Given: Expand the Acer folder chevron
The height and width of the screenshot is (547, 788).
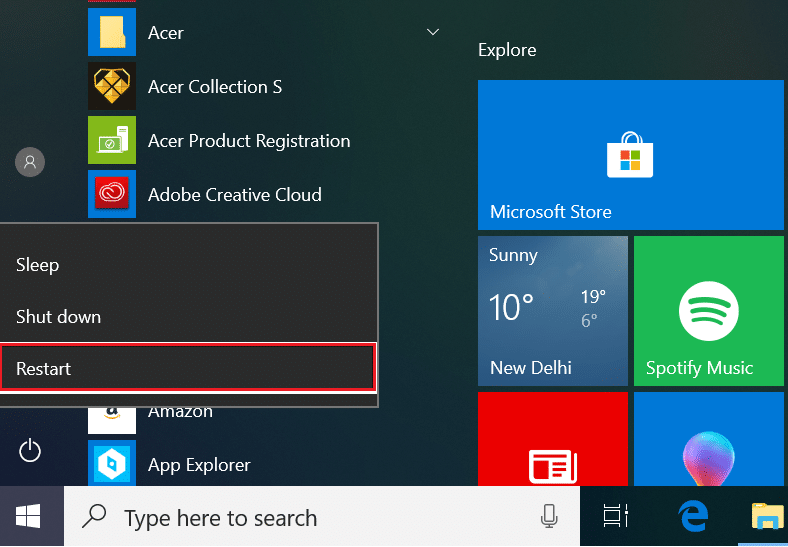Looking at the screenshot, I should (x=433, y=33).
